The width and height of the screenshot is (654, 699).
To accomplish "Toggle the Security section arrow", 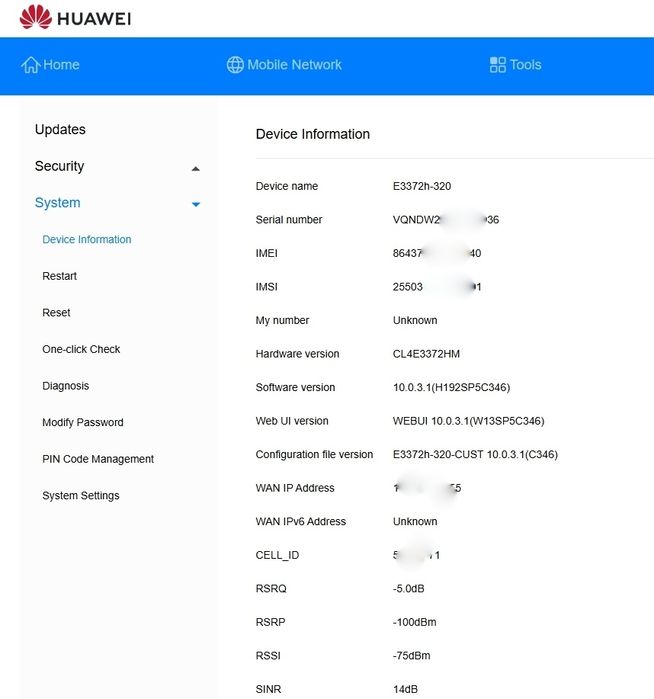I will (x=195, y=169).
